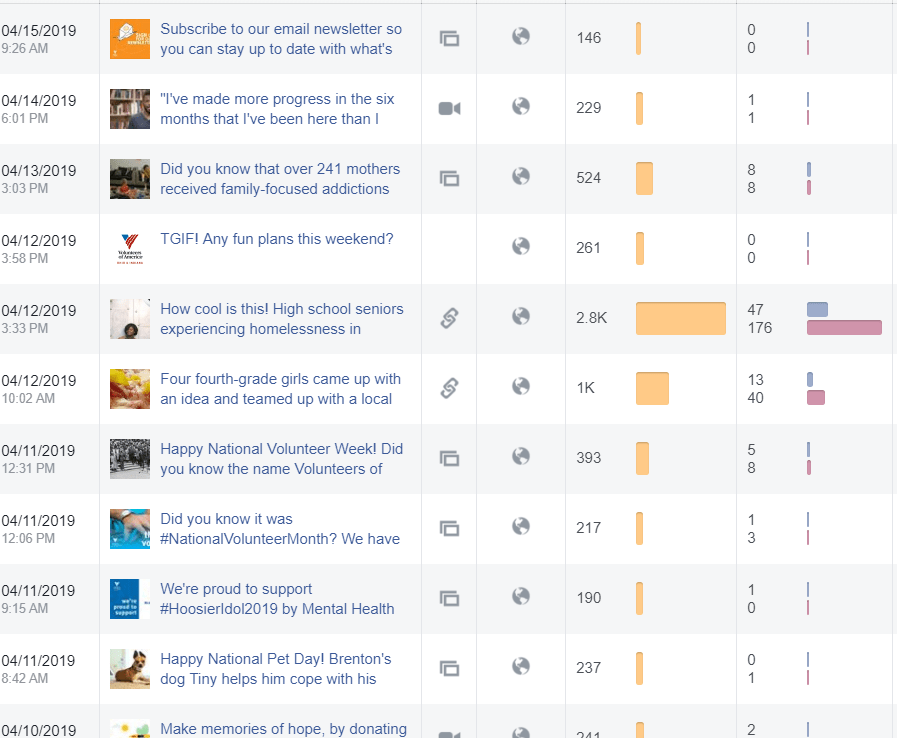Click the link icon on the High school seniors post

coord(449,318)
